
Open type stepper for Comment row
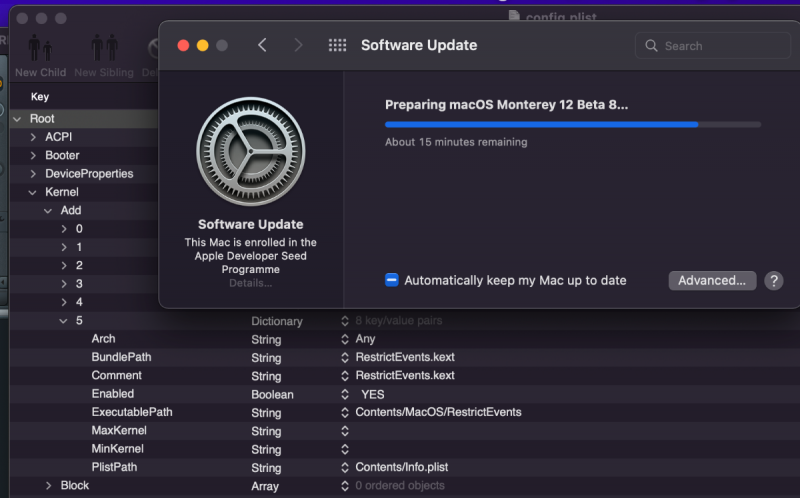tap(345, 376)
